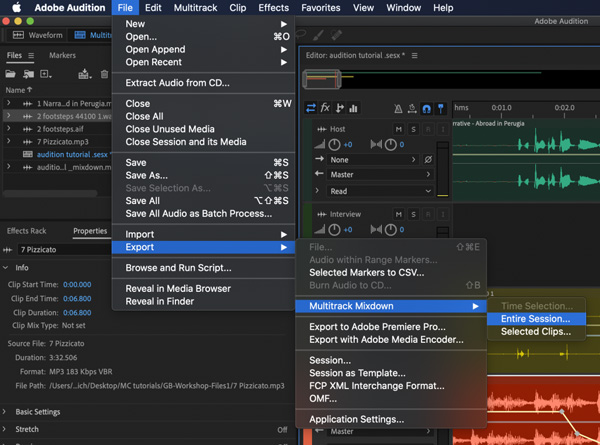Image resolution: width=600 pixels, height=445 pixels.
Task: Click the Insert into Multitrack icon
Action: [84, 74]
